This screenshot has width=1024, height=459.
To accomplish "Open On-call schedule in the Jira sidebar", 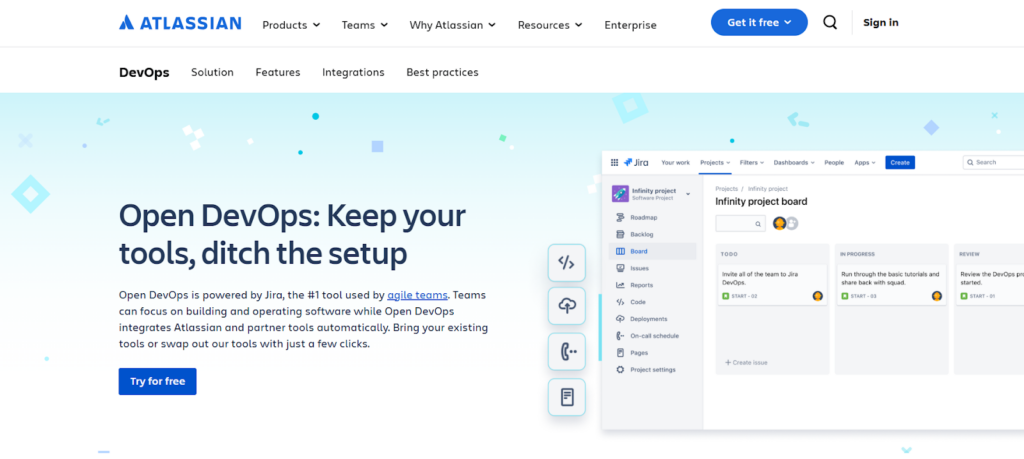I will pos(647,336).
